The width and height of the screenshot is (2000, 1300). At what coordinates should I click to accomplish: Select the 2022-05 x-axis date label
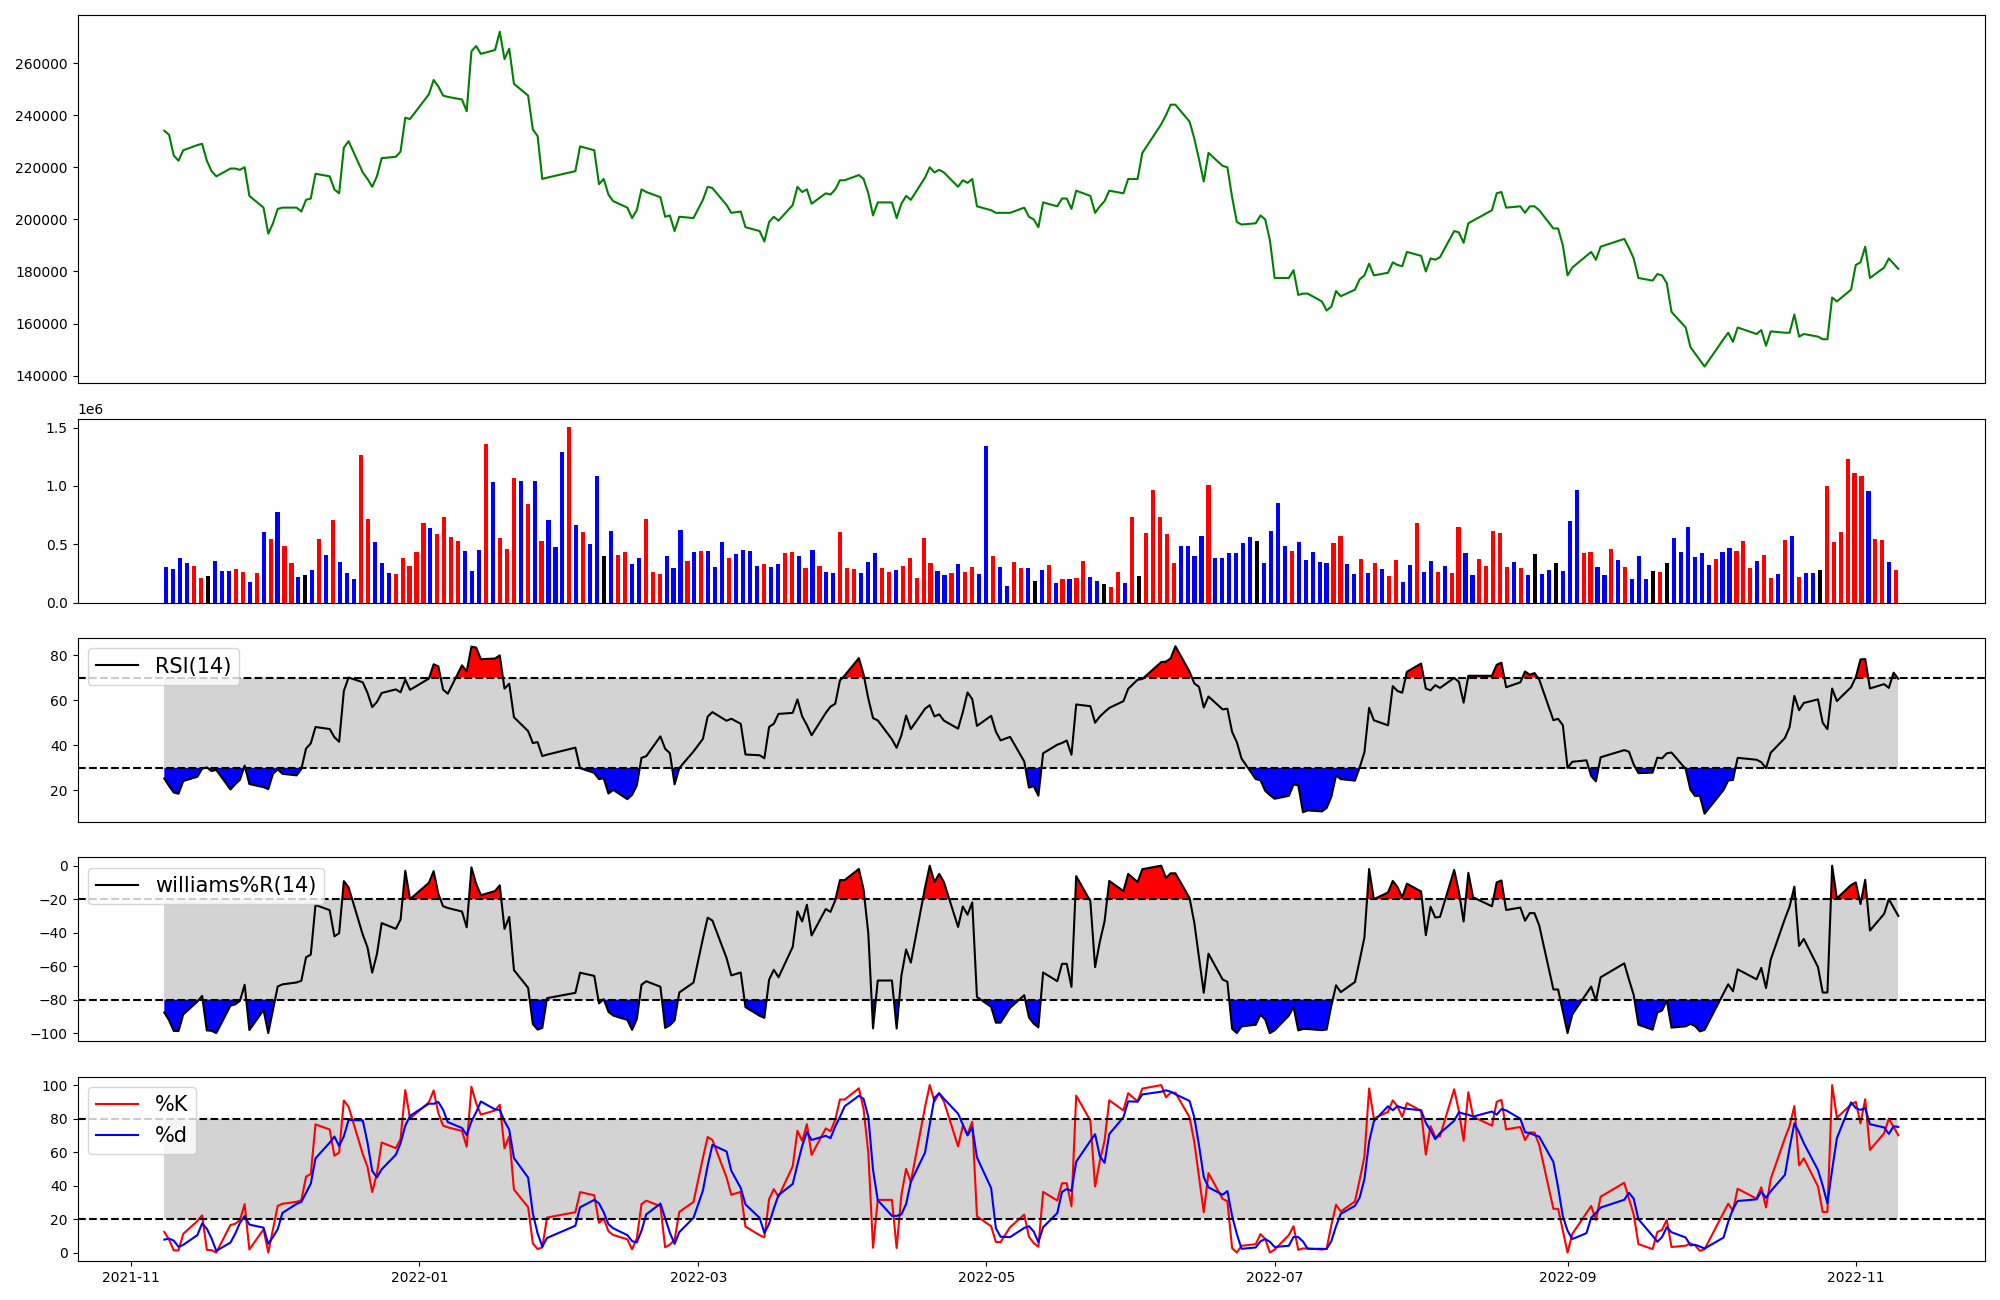[x=987, y=1277]
